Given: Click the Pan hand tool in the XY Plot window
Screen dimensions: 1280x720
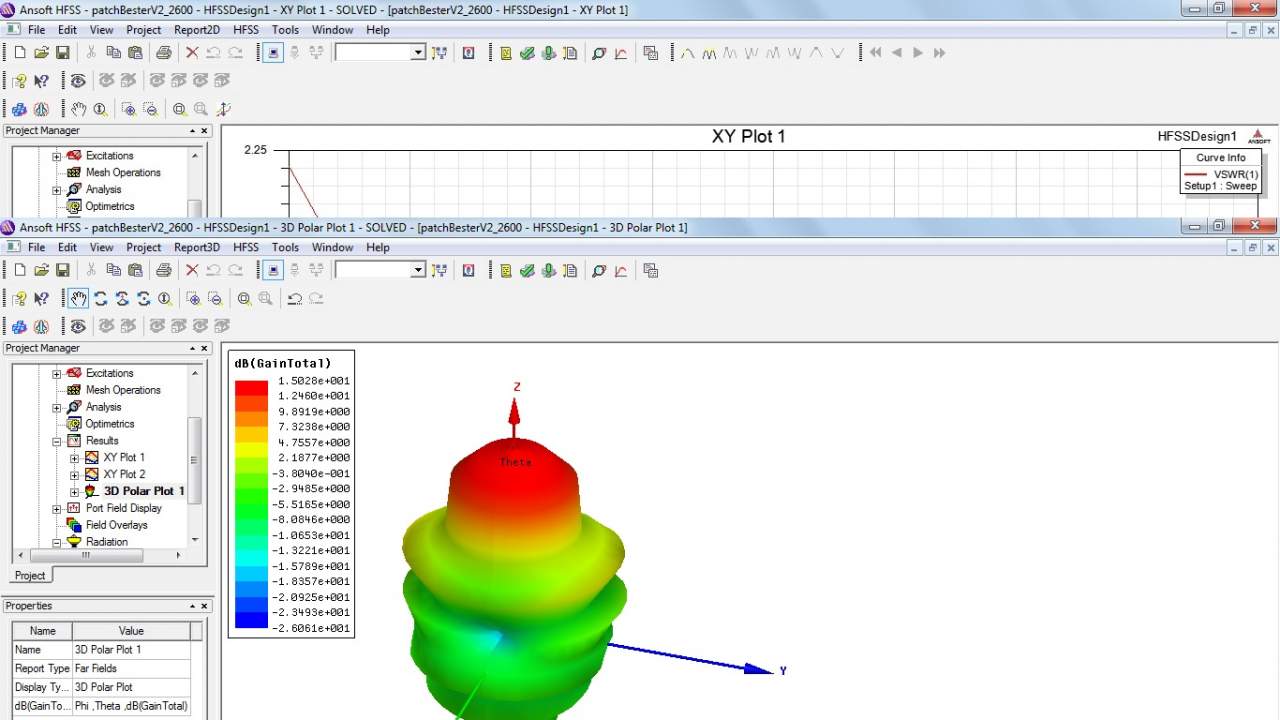Looking at the screenshot, I should click(78, 109).
